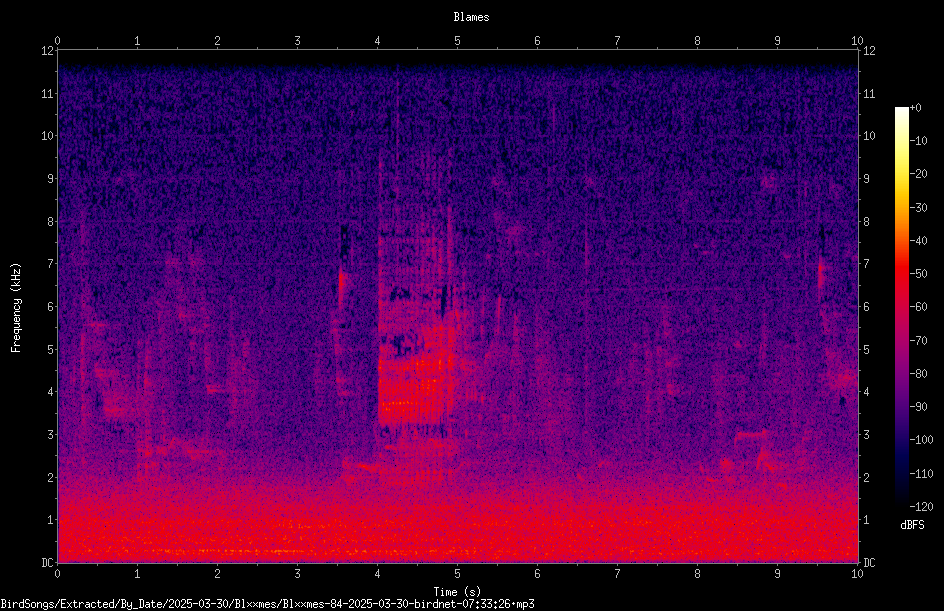Click the "3" label on the left frequency axis

(x=51, y=435)
